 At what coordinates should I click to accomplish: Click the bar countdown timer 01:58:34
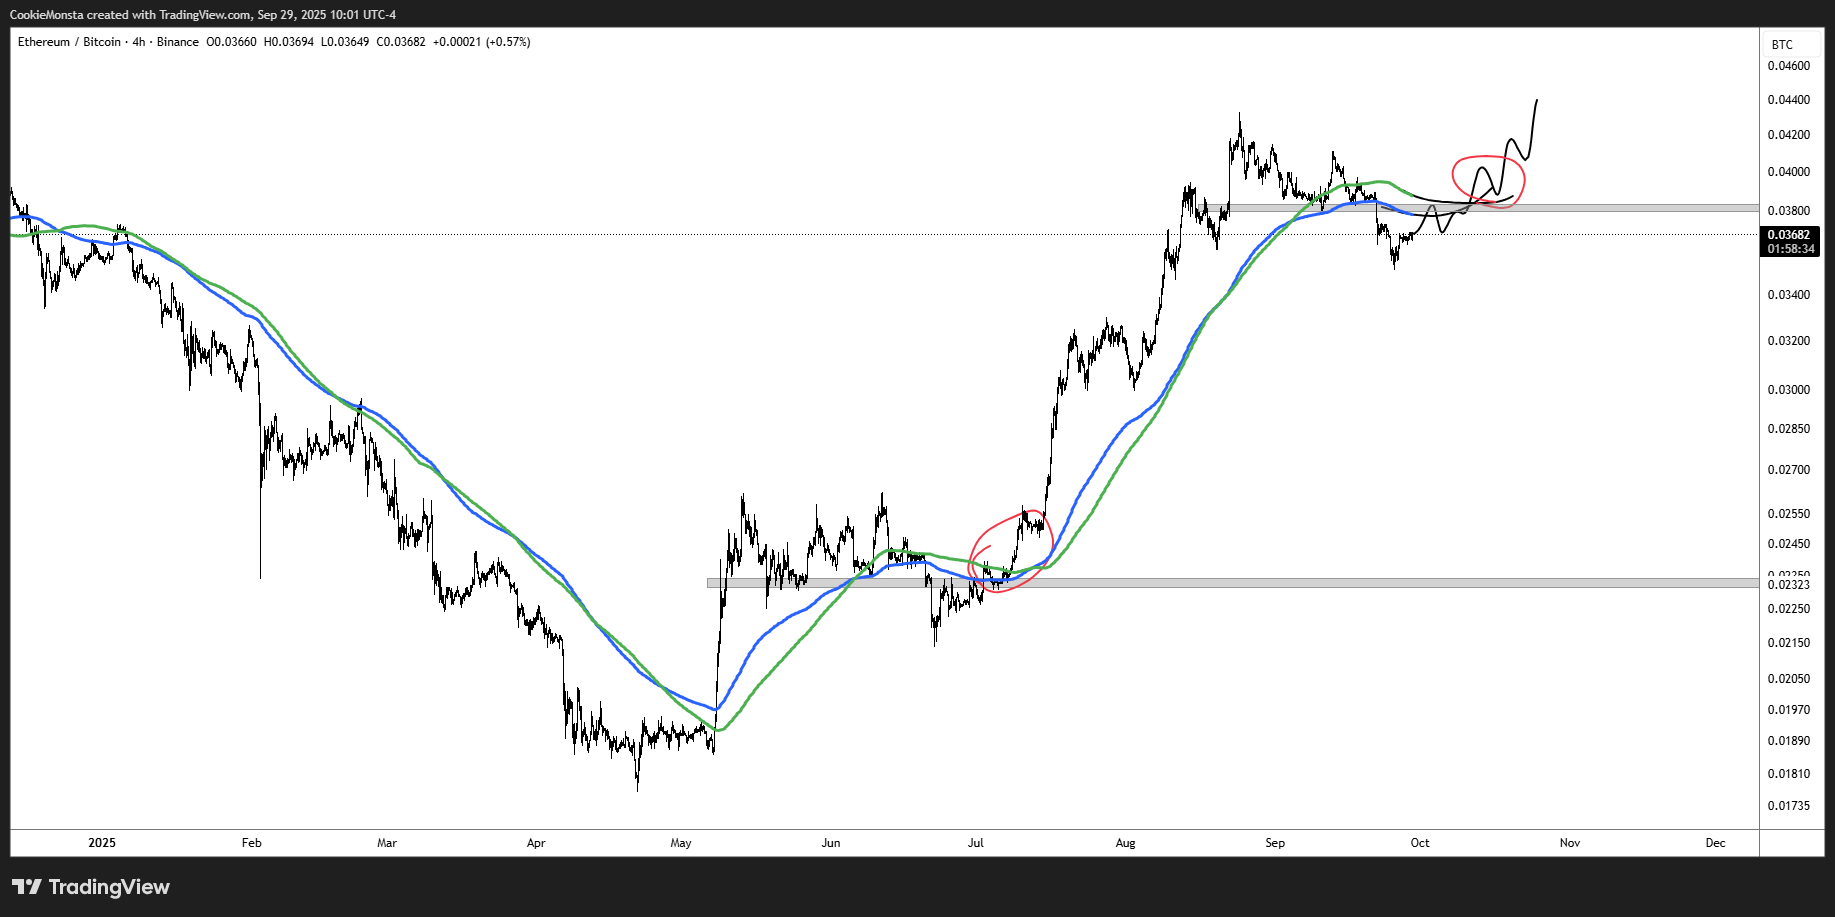point(1789,249)
